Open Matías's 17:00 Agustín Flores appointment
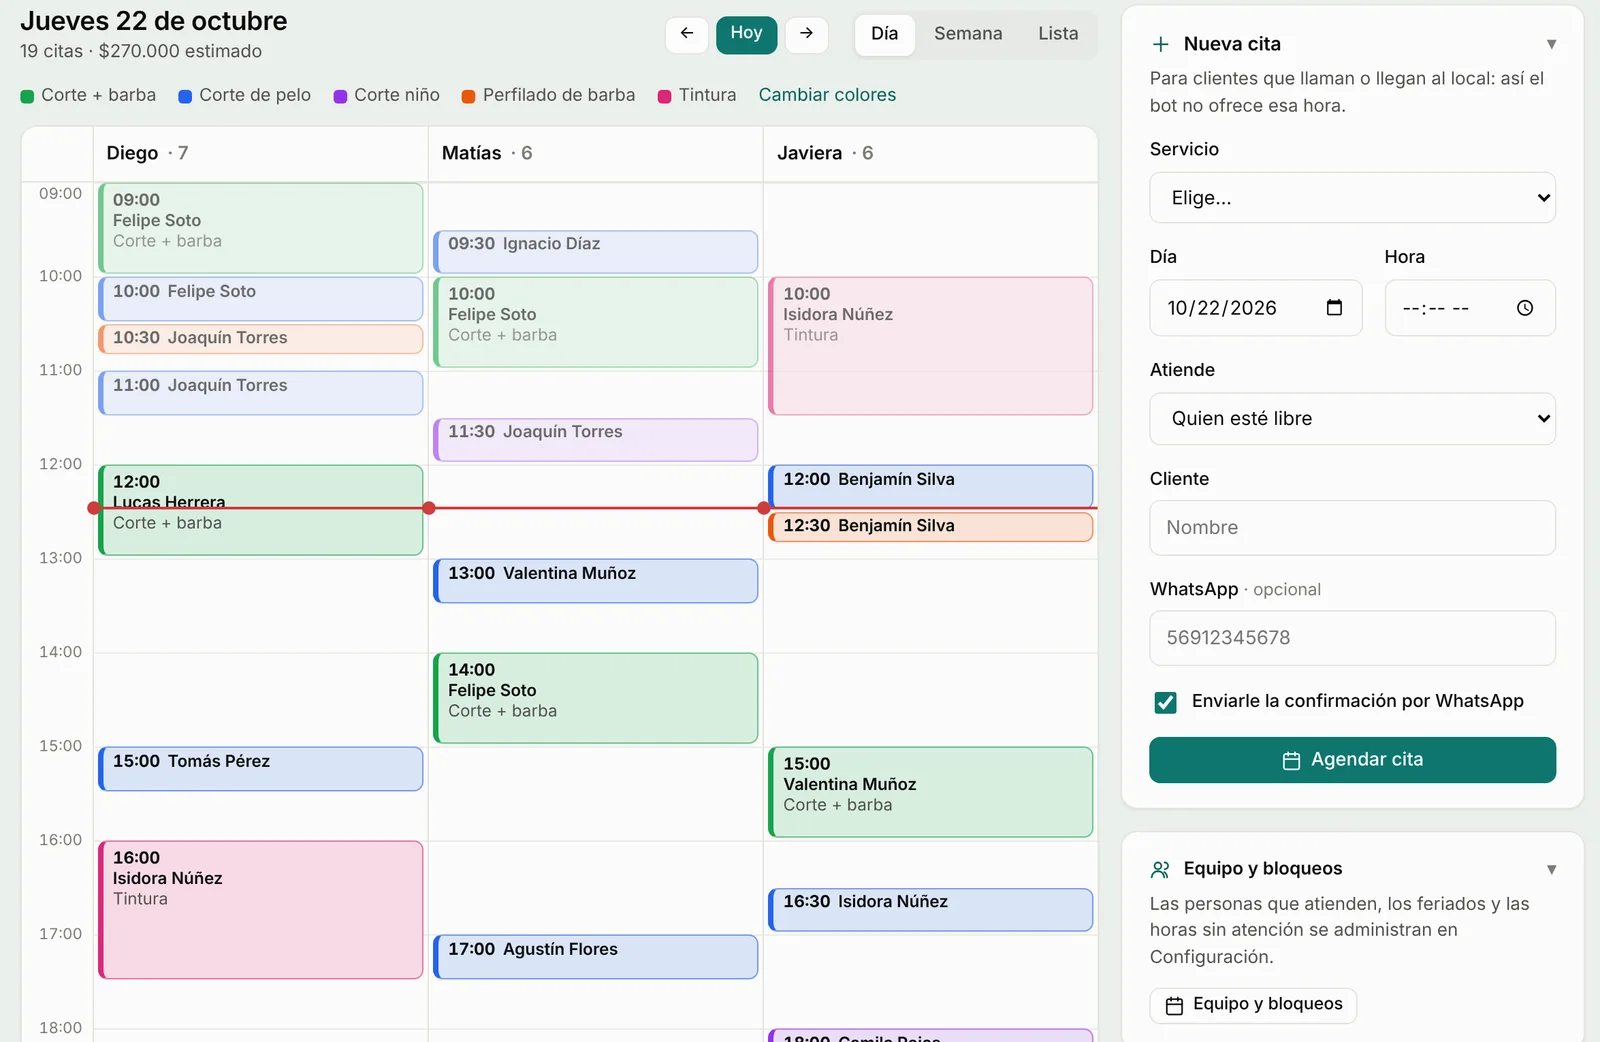 [x=595, y=957]
